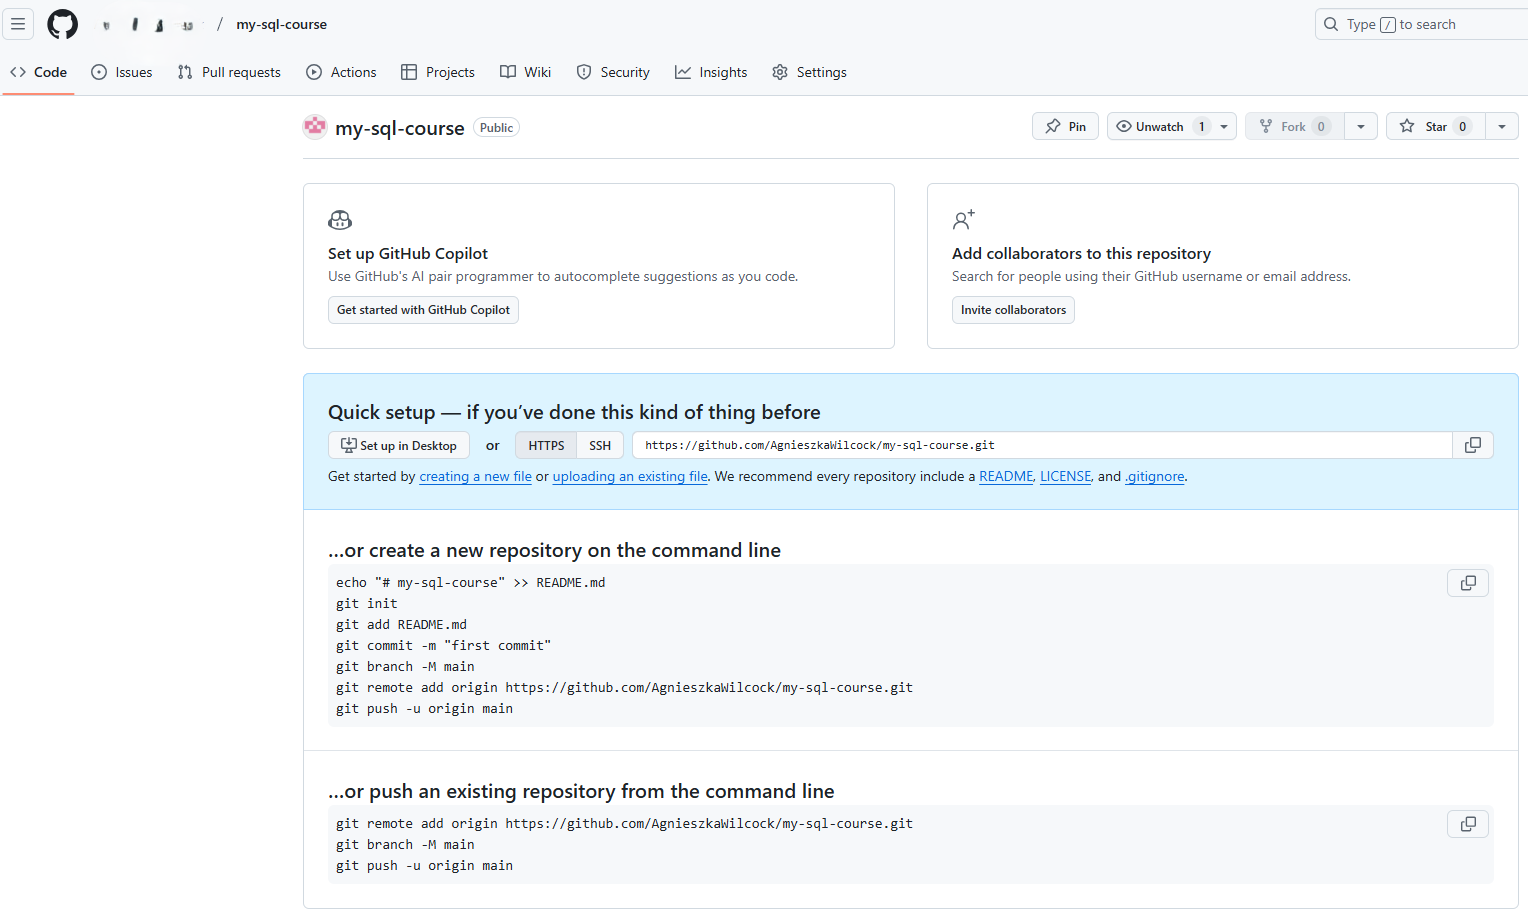This screenshot has height=924, width=1528.
Task: Open the creating a new file link
Action: tap(475, 477)
